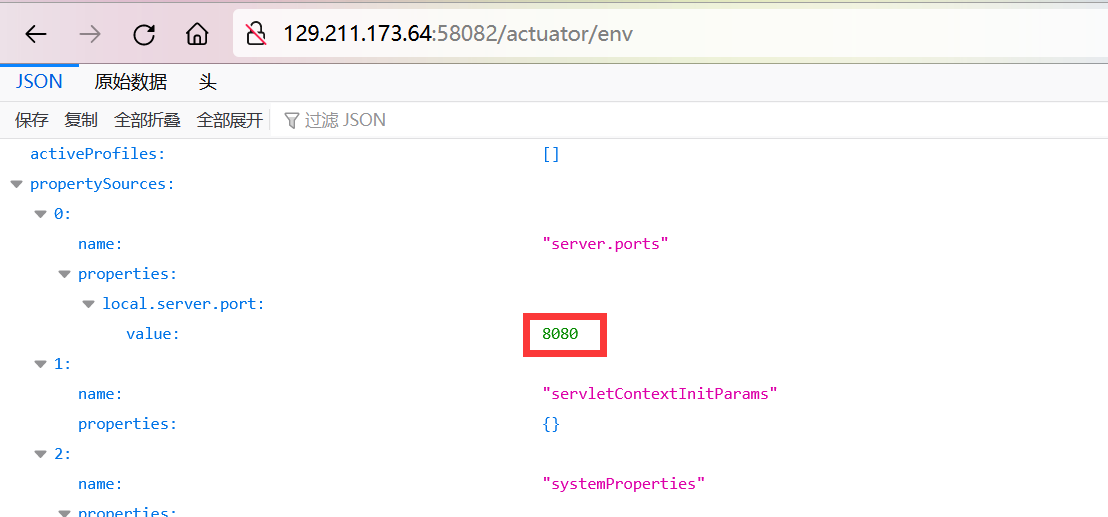Click the name key beside "systemProperties"
This screenshot has width=1108, height=517.
[x=100, y=484]
